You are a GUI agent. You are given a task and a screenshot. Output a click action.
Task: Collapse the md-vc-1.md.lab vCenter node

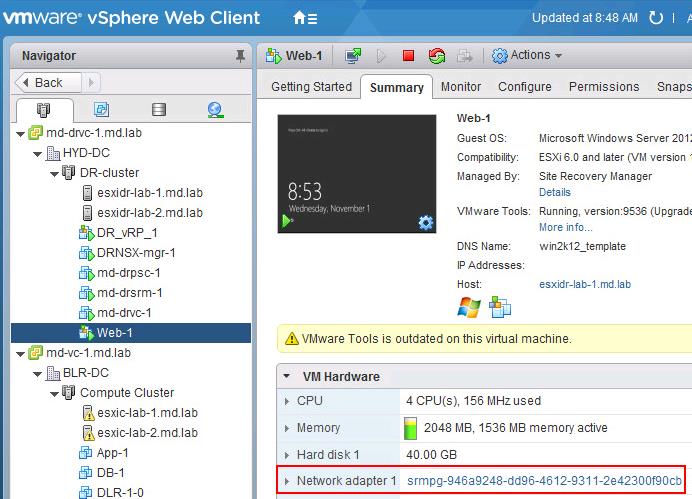pyautogui.click(x=20, y=354)
